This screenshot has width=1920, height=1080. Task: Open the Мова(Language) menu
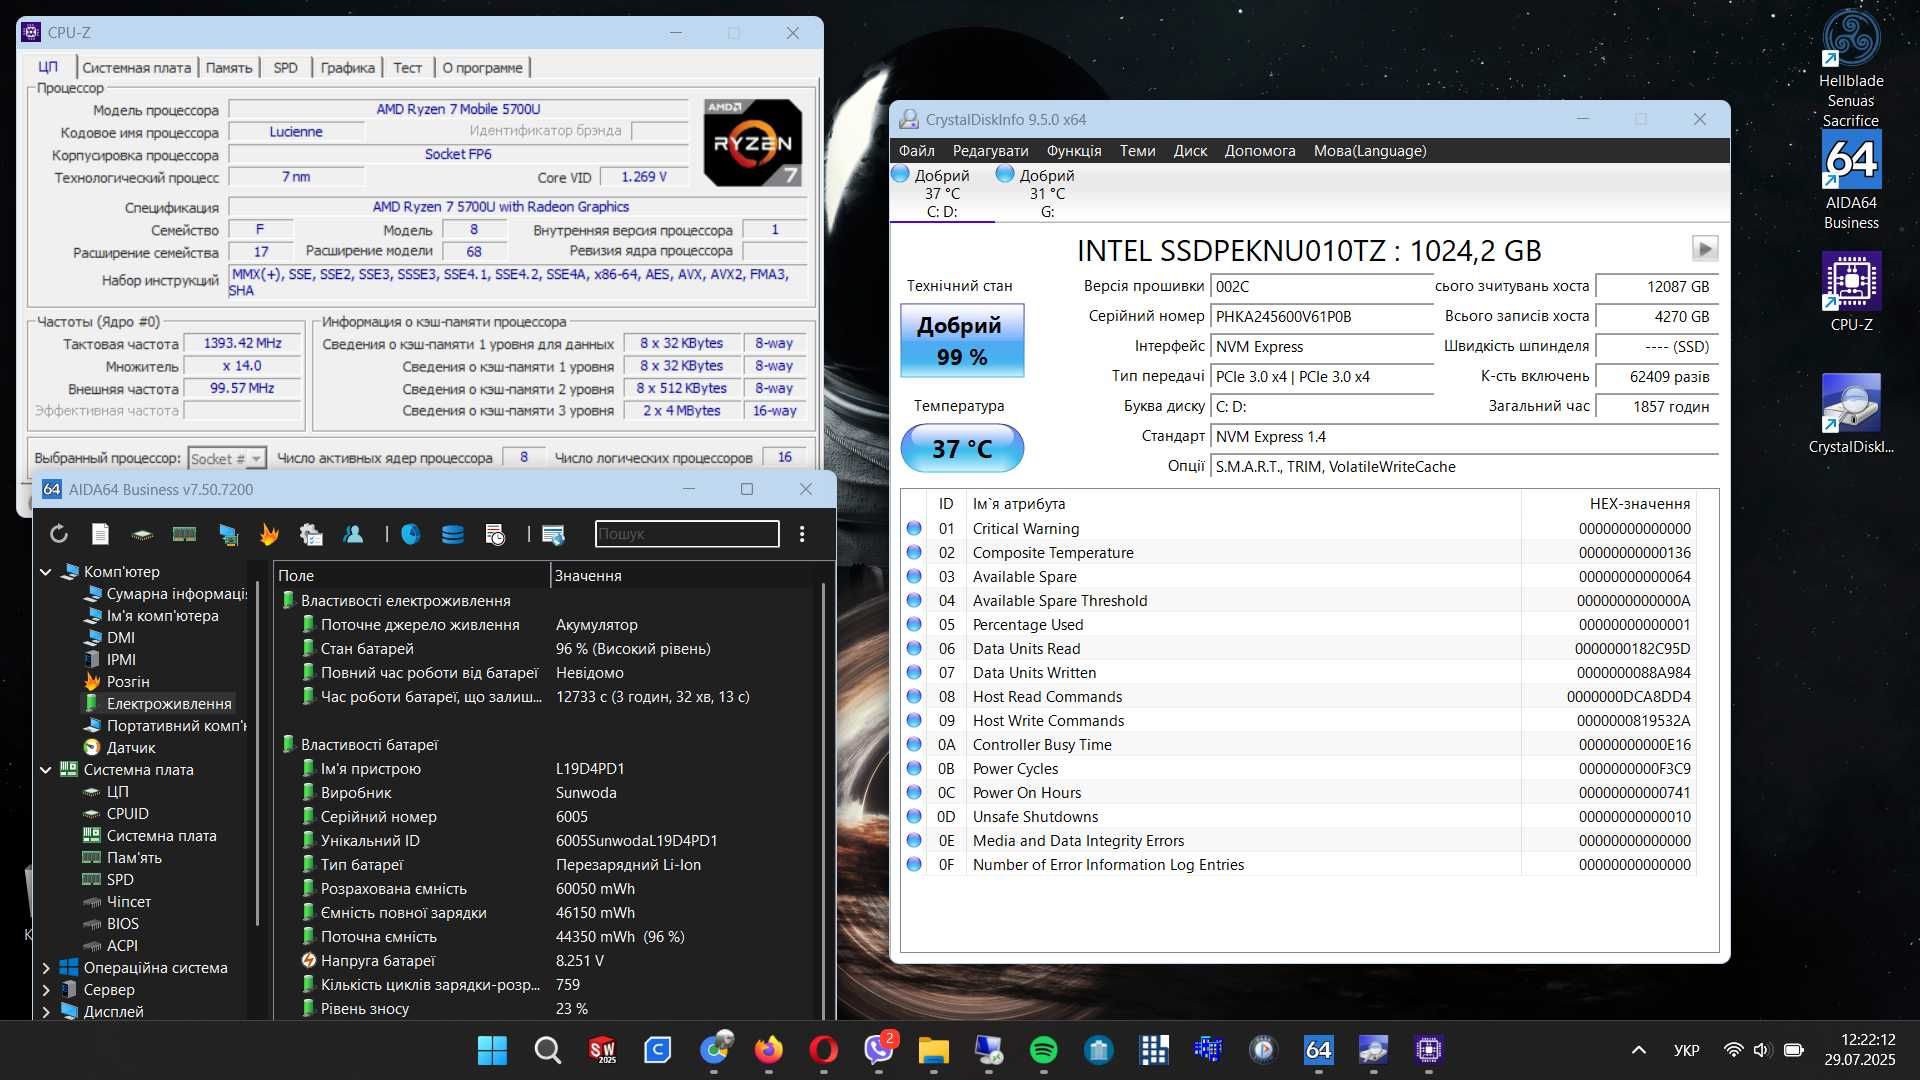coord(1370,151)
